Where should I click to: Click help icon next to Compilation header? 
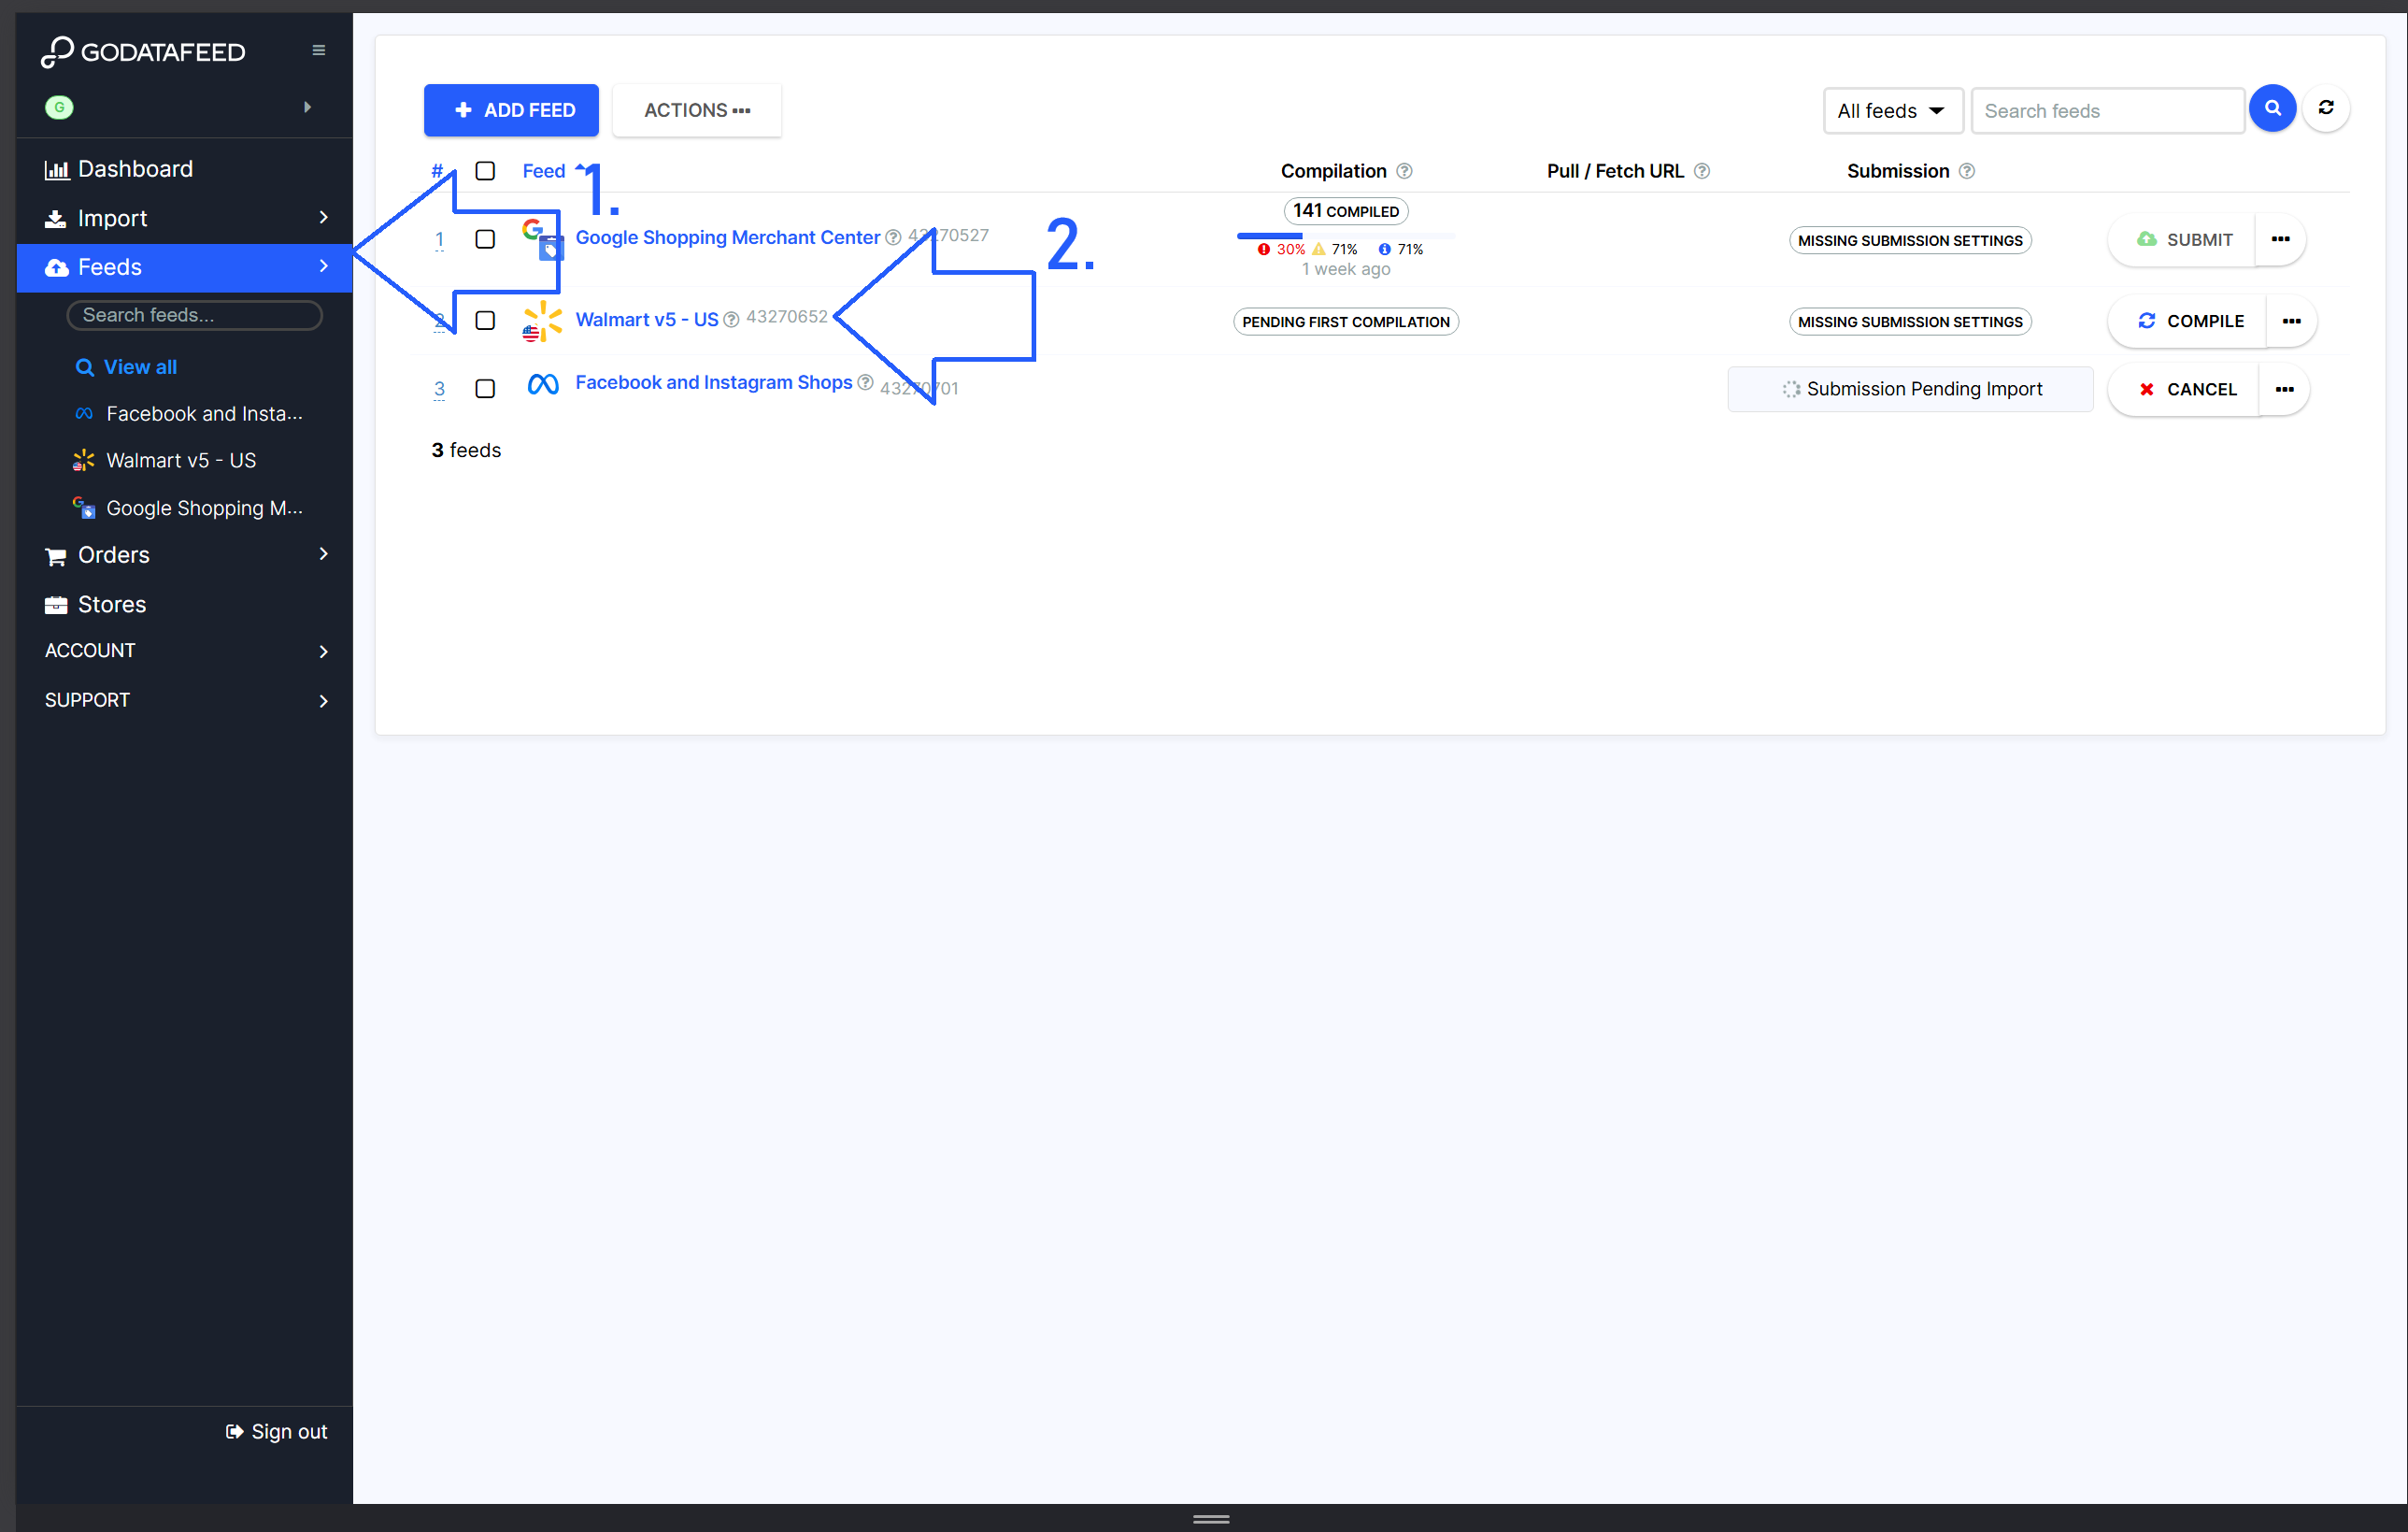tap(1404, 171)
